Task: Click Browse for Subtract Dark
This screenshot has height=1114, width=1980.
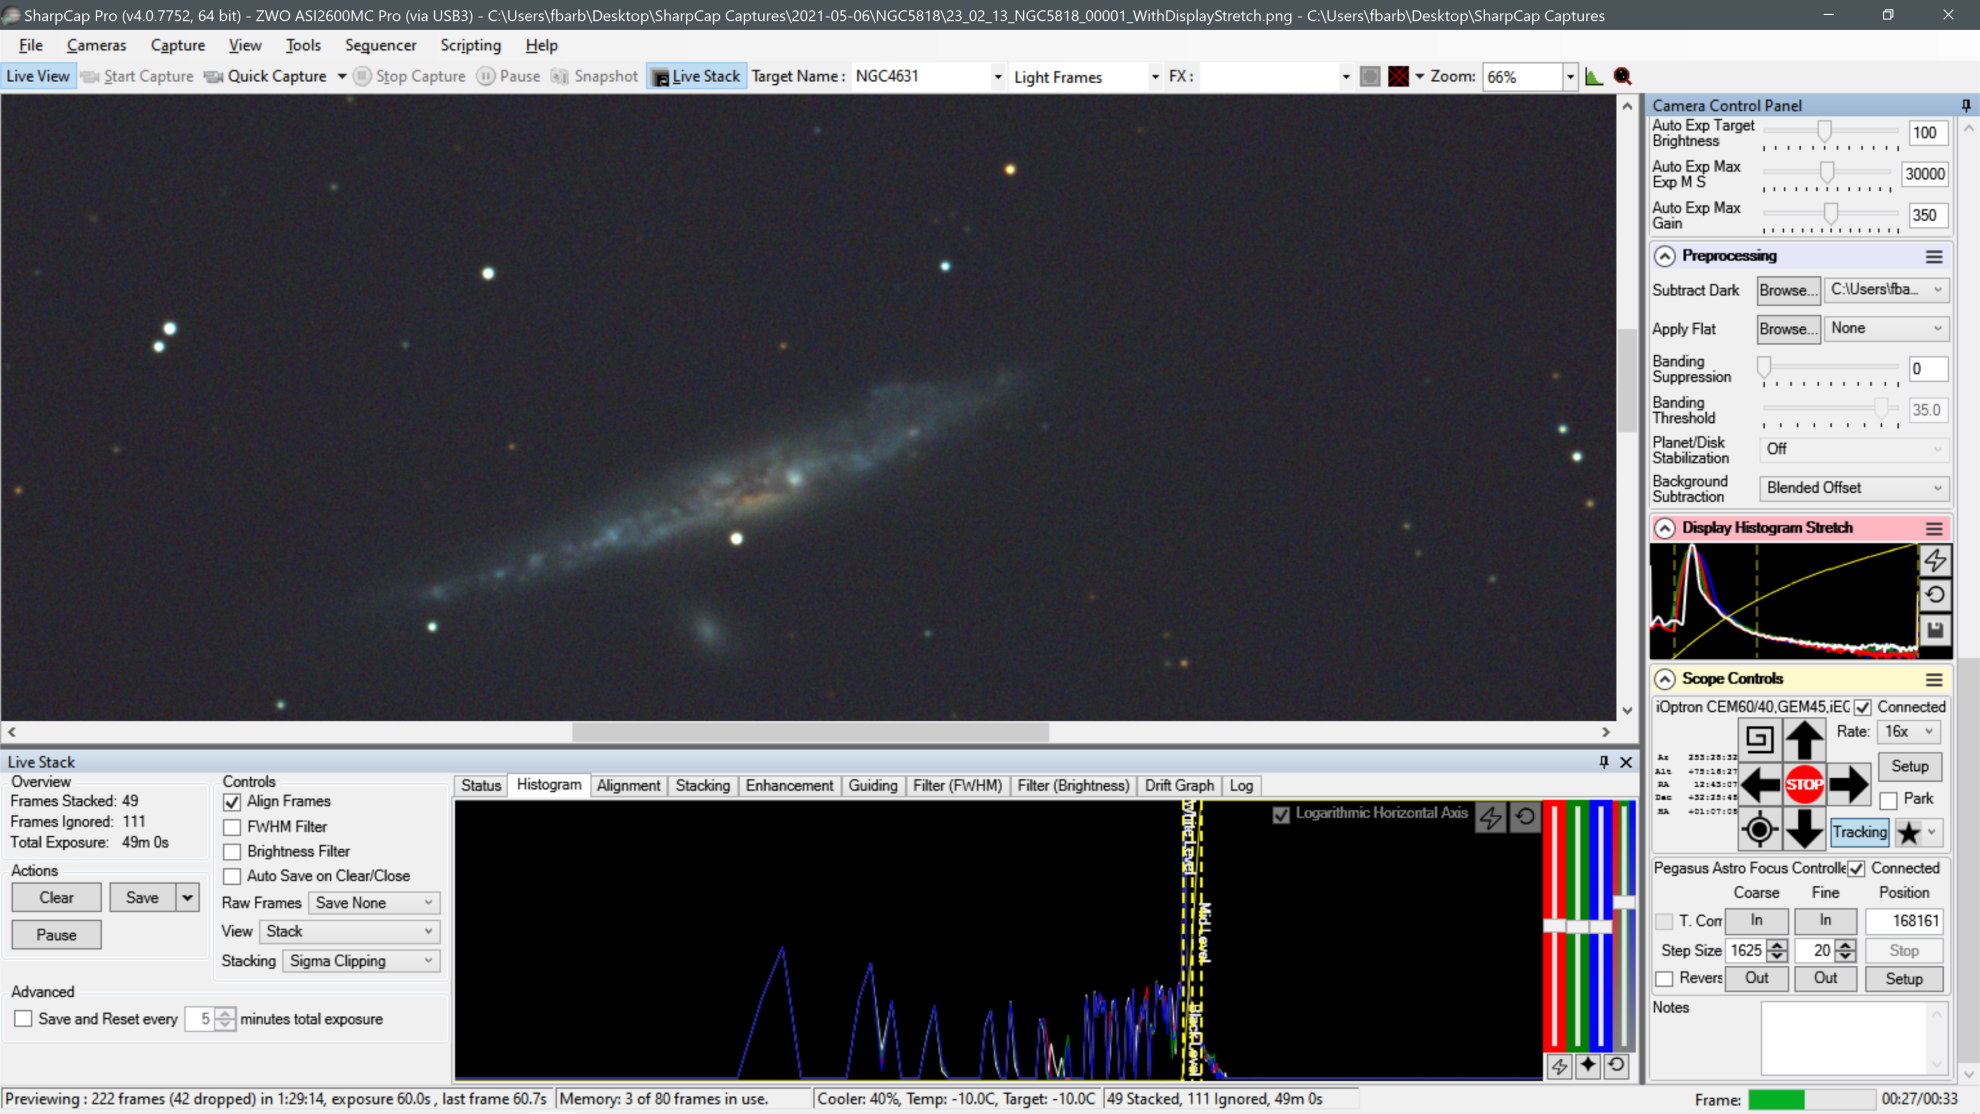Action: click(1788, 290)
